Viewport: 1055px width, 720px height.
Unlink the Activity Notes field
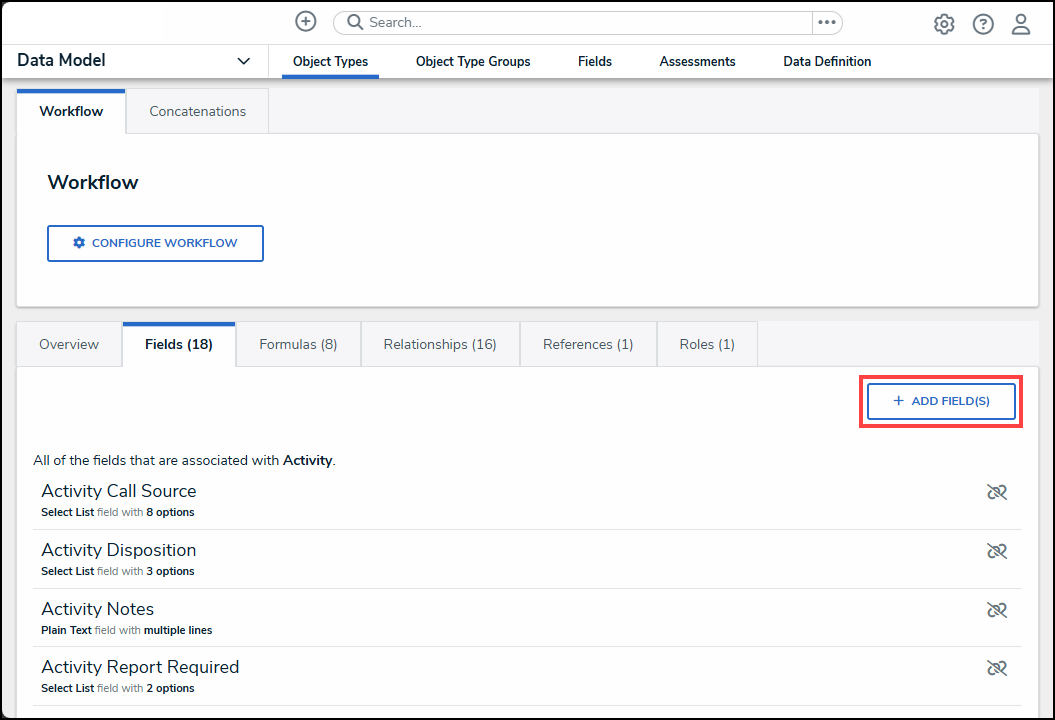996,610
